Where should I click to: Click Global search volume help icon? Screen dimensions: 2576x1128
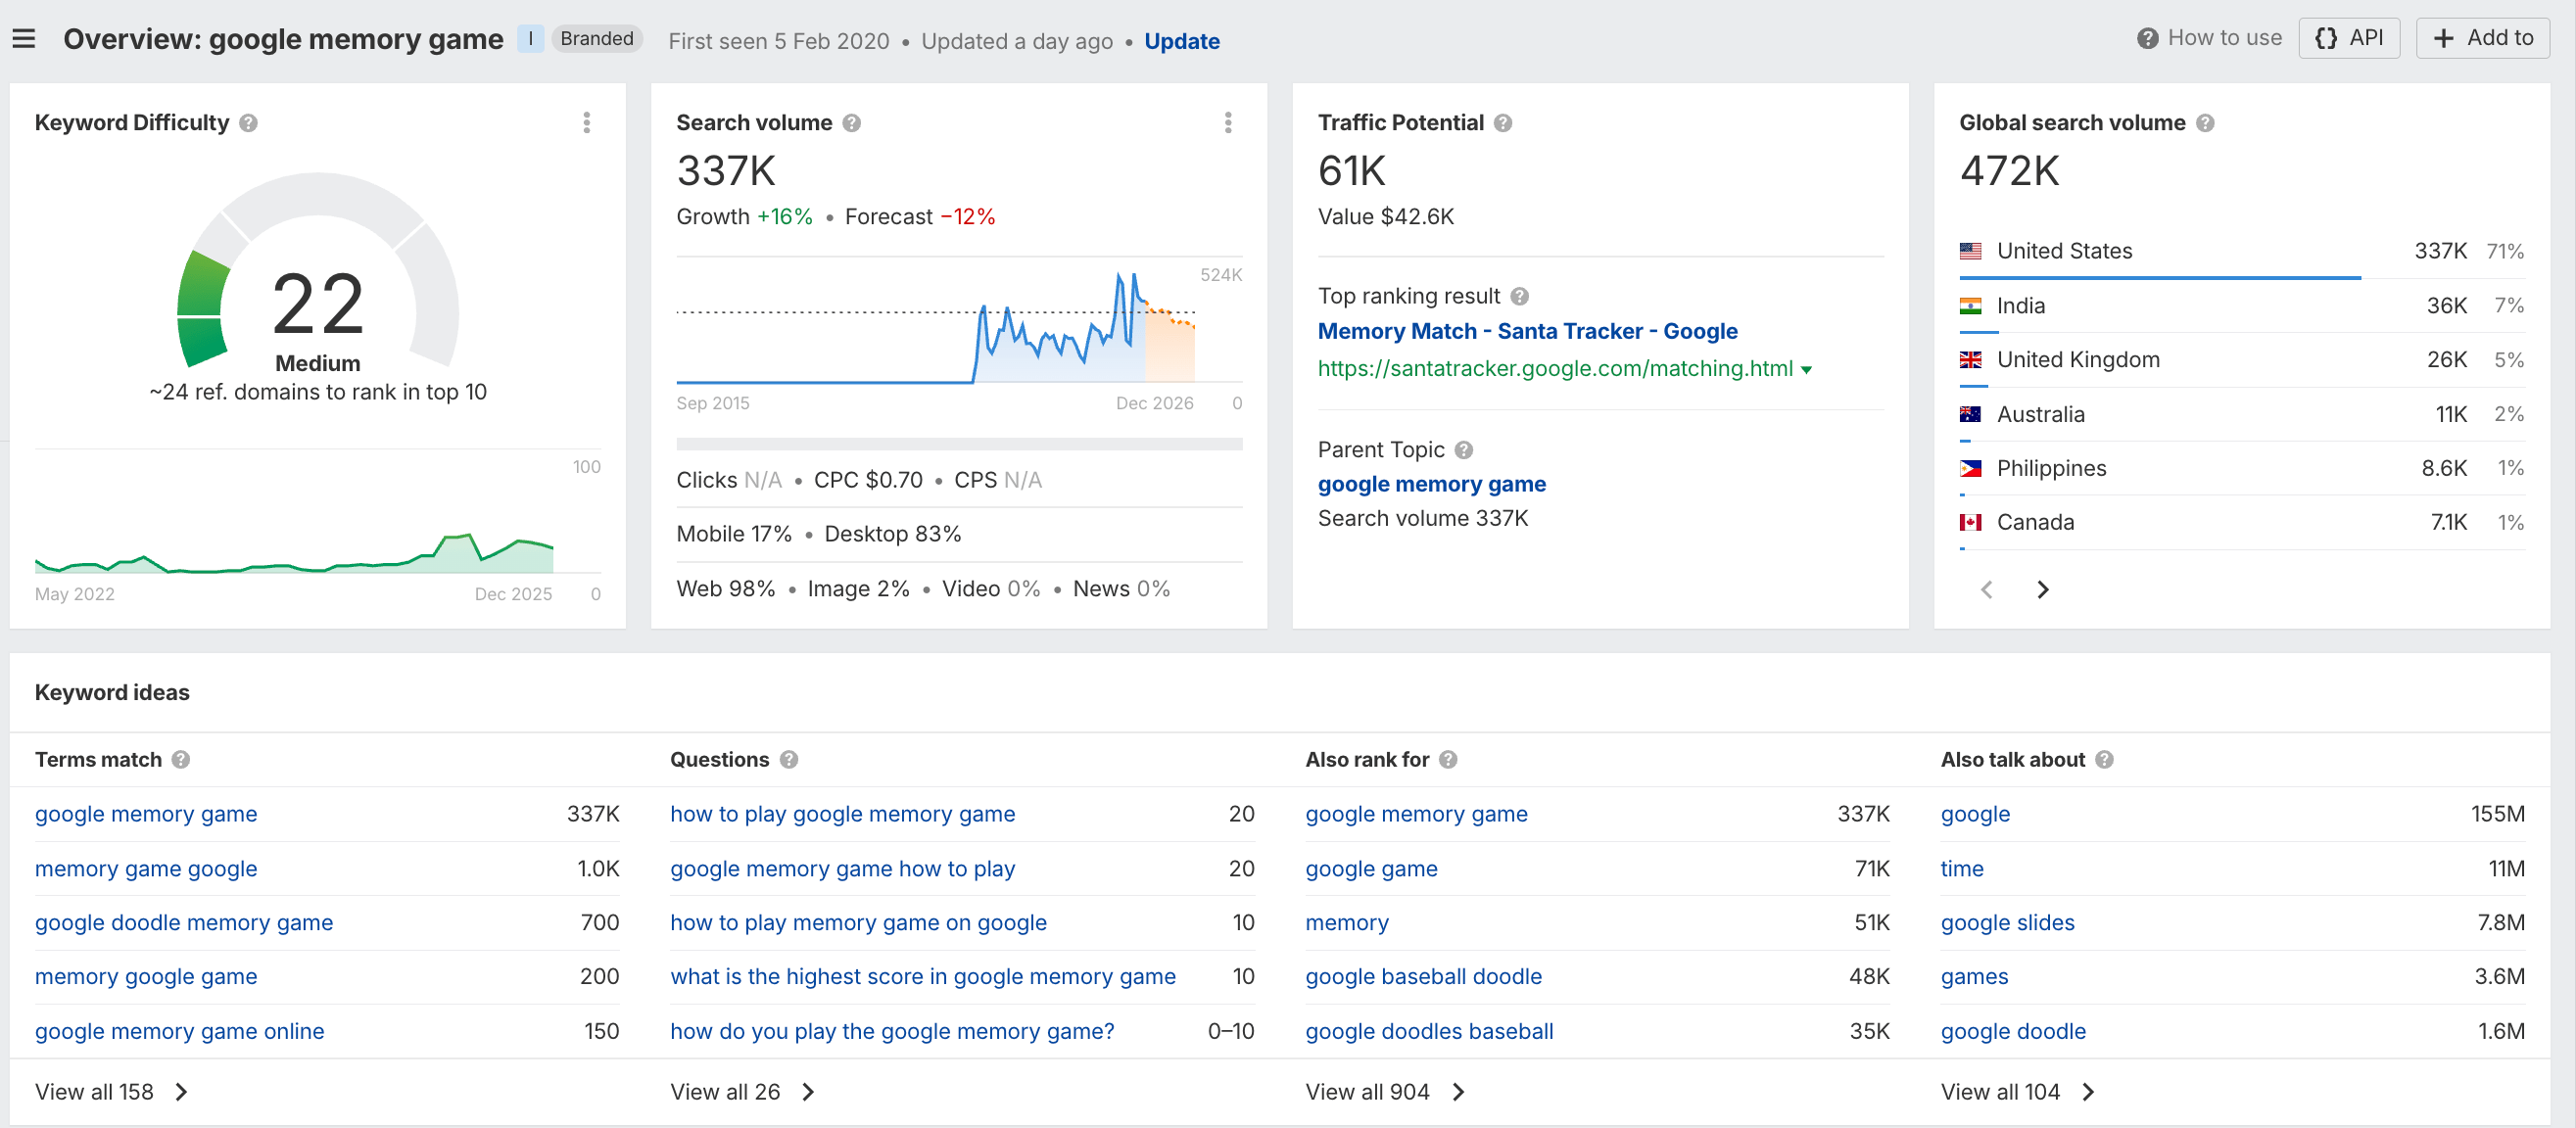coord(2205,123)
